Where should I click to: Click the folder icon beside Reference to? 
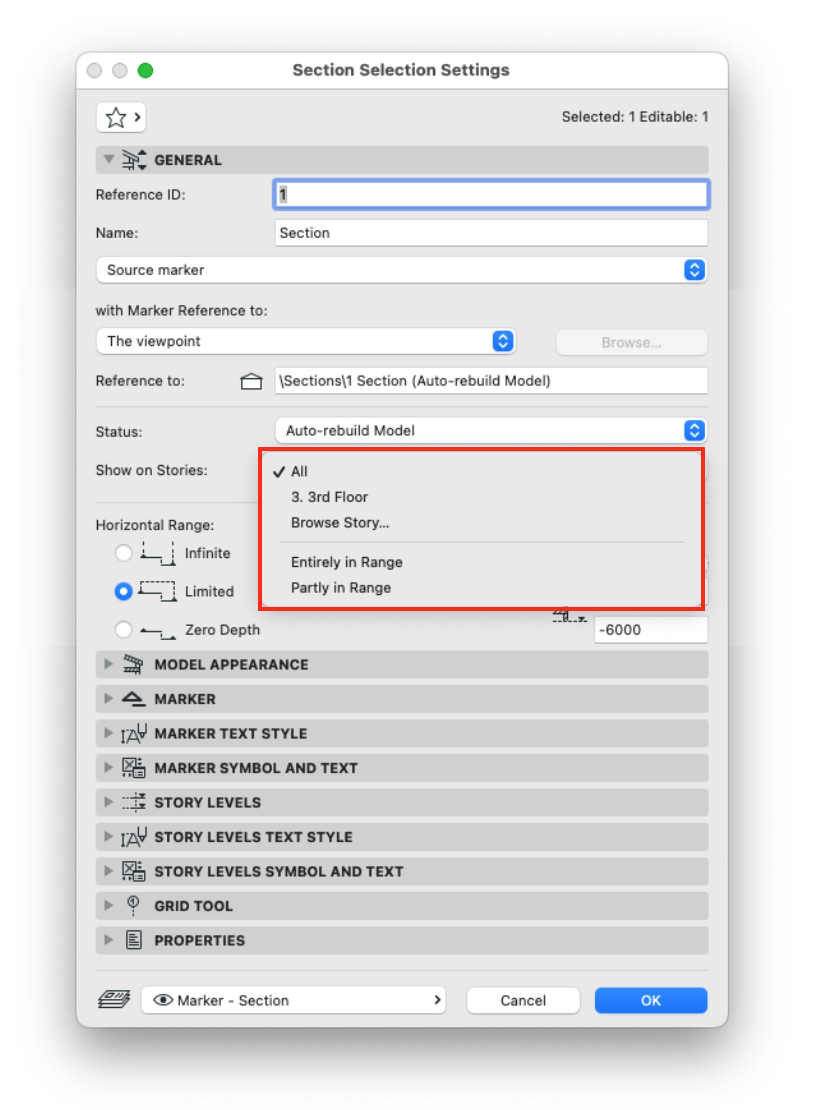coord(251,380)
